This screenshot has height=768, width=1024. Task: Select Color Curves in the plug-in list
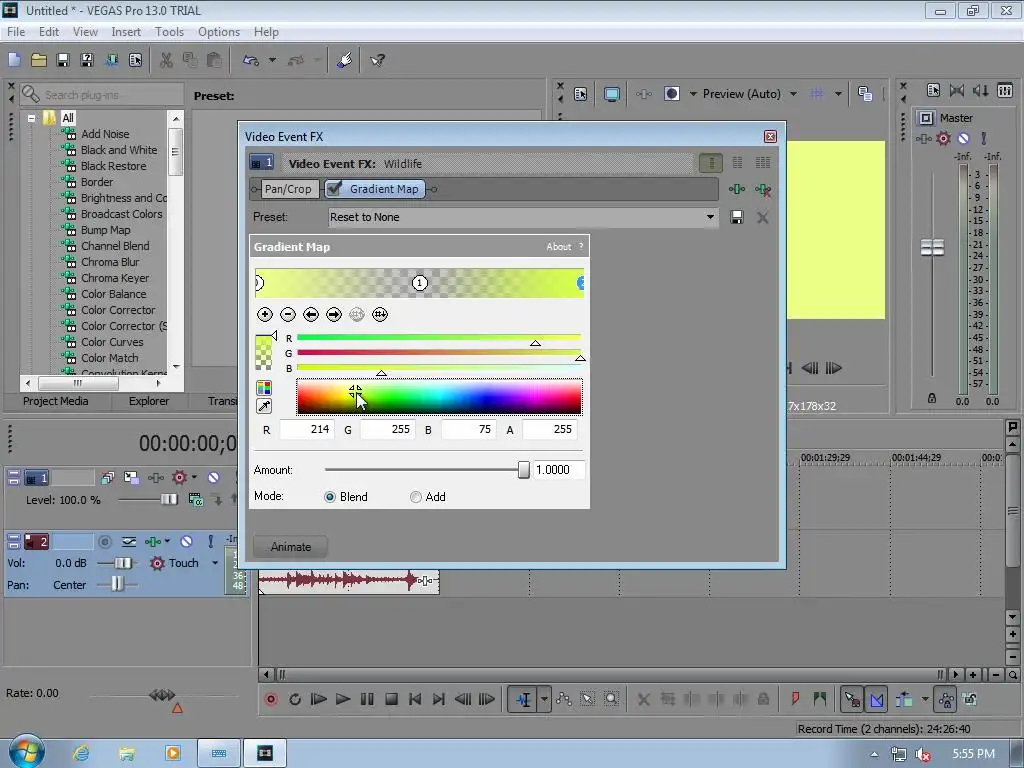pyautogui.click(x=112, y=342)
